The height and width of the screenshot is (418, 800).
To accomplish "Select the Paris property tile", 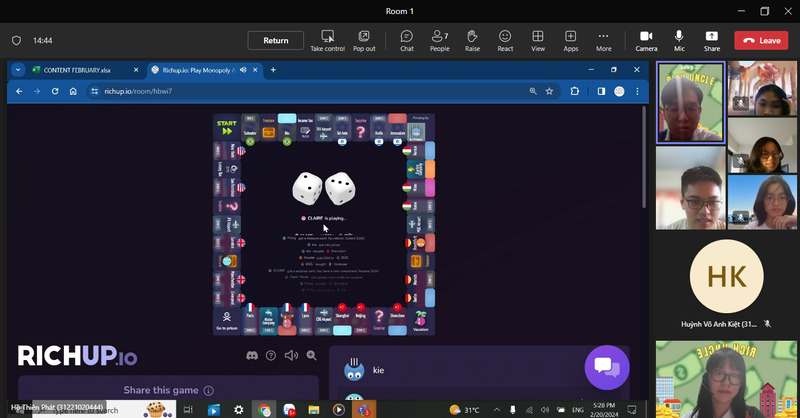I will 250,321.
